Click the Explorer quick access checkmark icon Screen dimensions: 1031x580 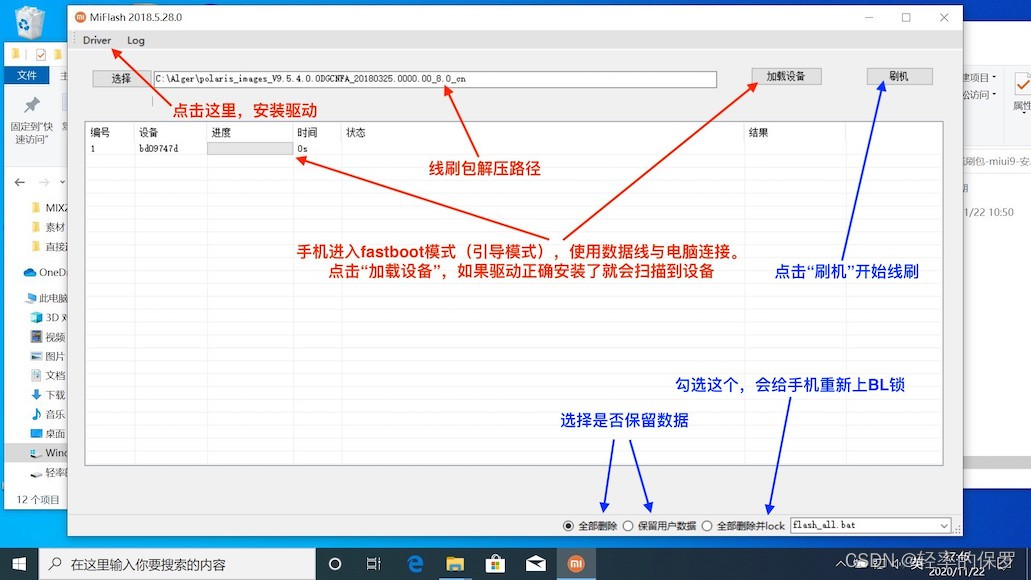click(x=41, y=55)
